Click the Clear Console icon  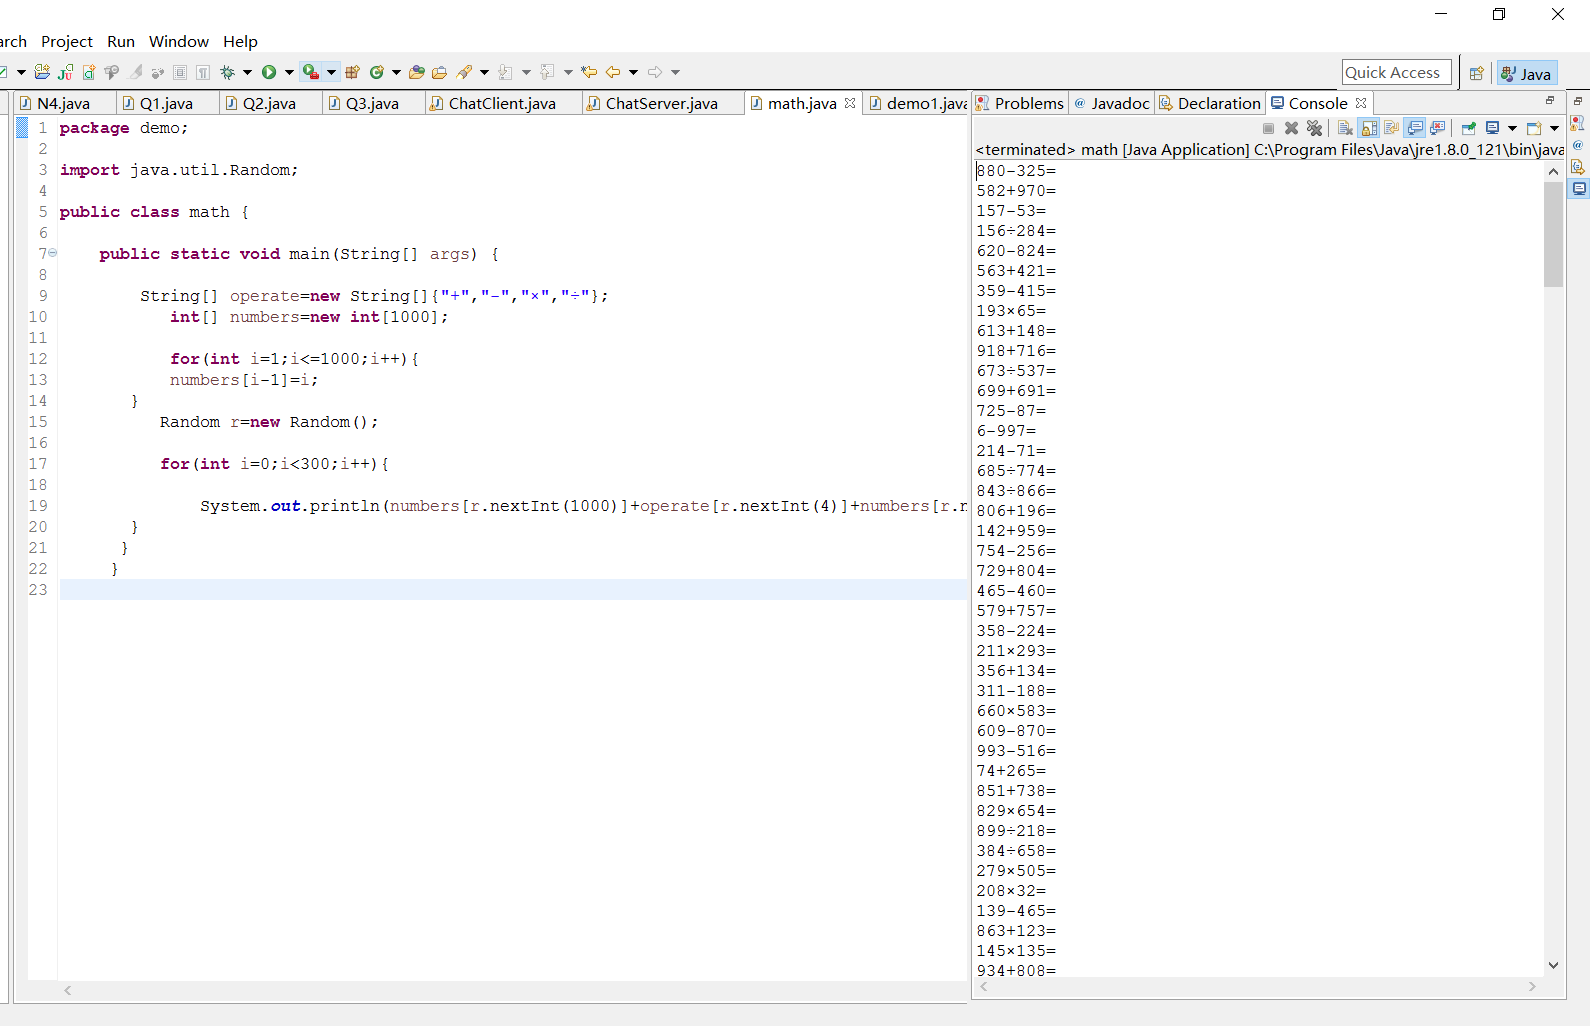pos(1345,128)
